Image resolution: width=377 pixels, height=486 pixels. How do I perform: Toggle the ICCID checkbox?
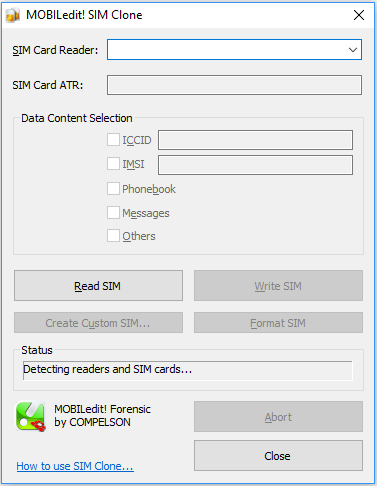(x=113, y=140)
